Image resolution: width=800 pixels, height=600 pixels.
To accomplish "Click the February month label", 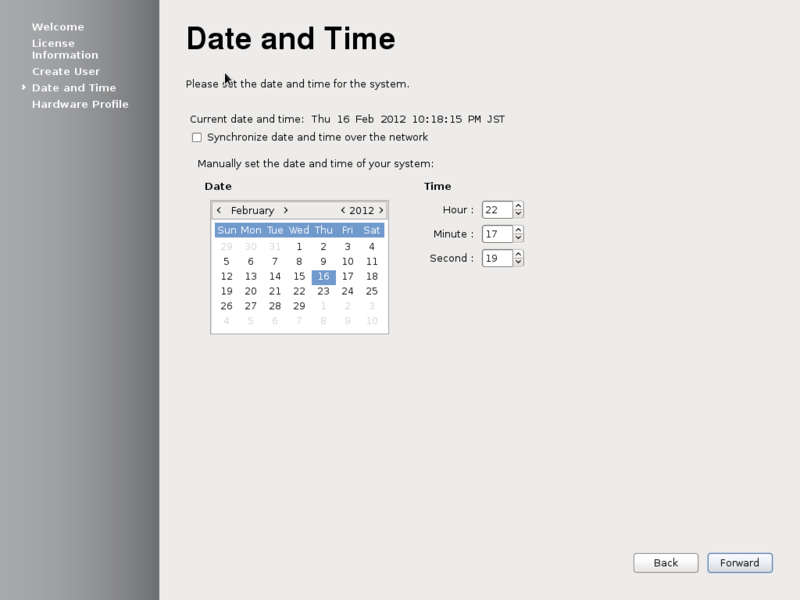I will coord(253,210).
